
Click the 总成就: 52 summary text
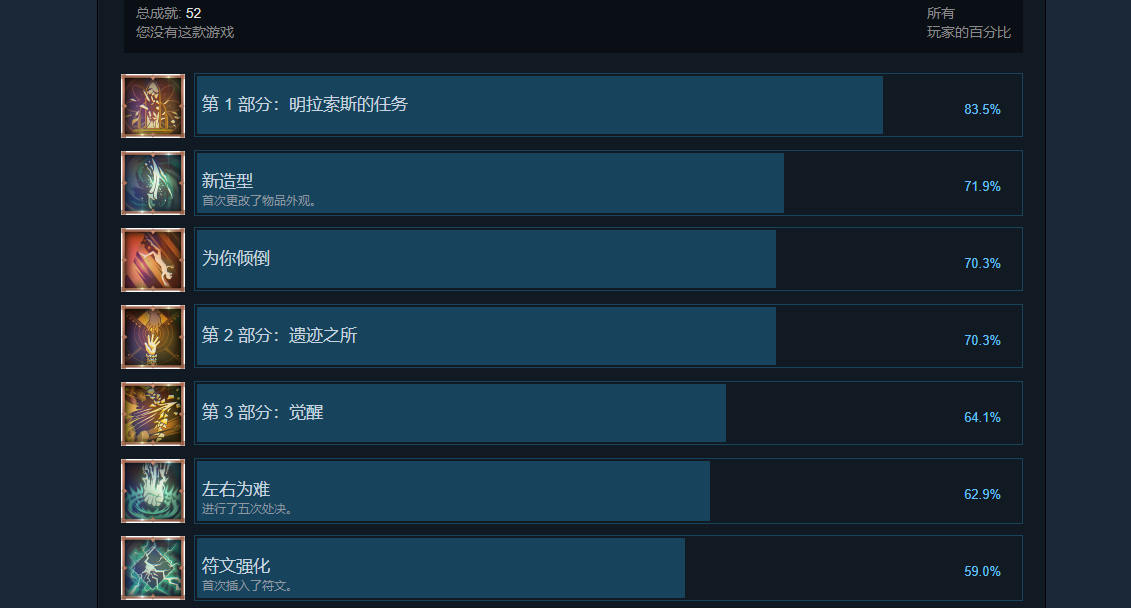(169, 13)
